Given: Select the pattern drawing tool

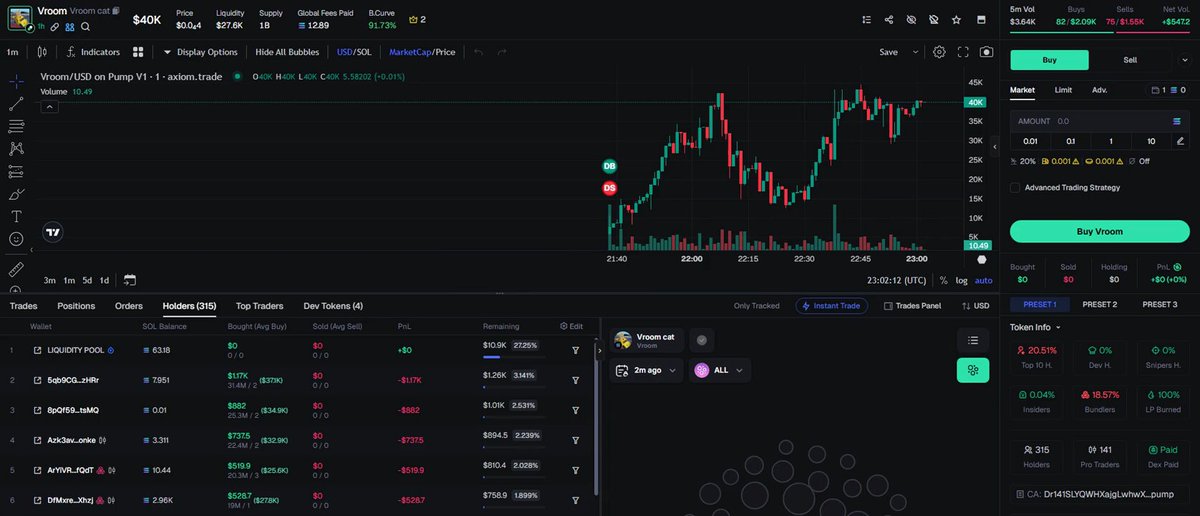Looking at the screenshot, I should coord(16,148).
